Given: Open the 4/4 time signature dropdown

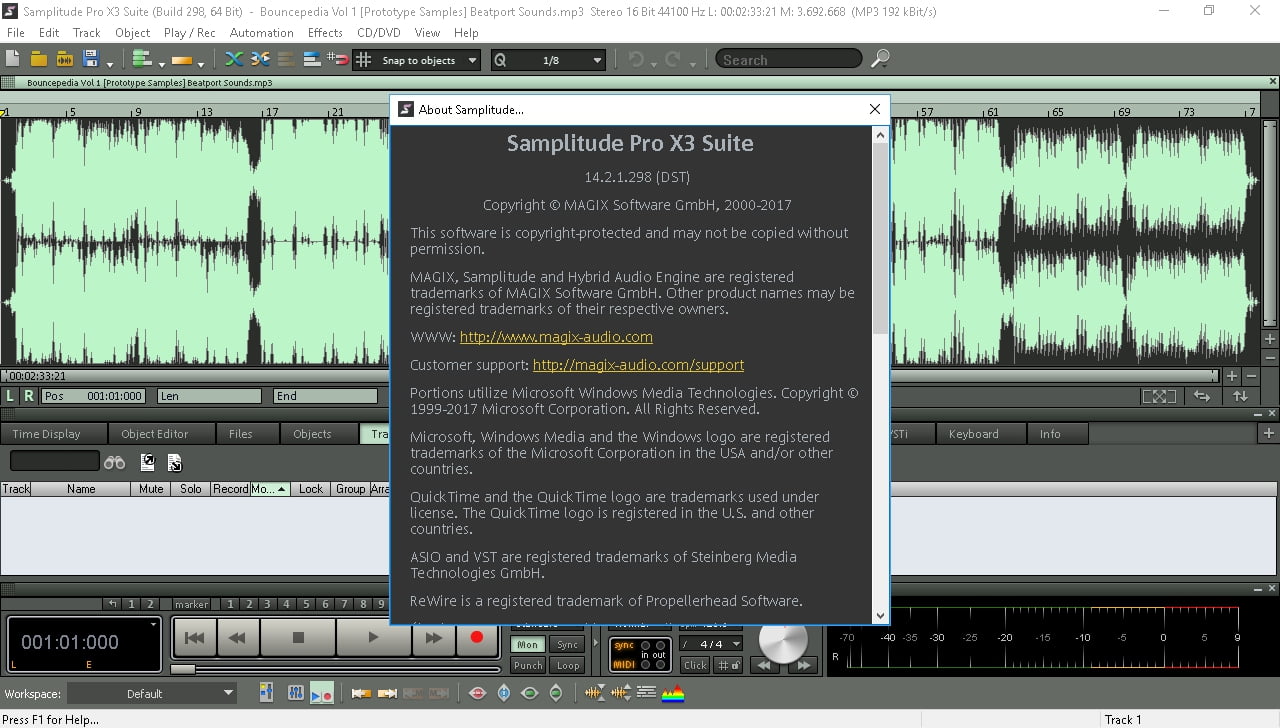Looking at the screenshot, I should pyautogui.click(x=711, y=644).
